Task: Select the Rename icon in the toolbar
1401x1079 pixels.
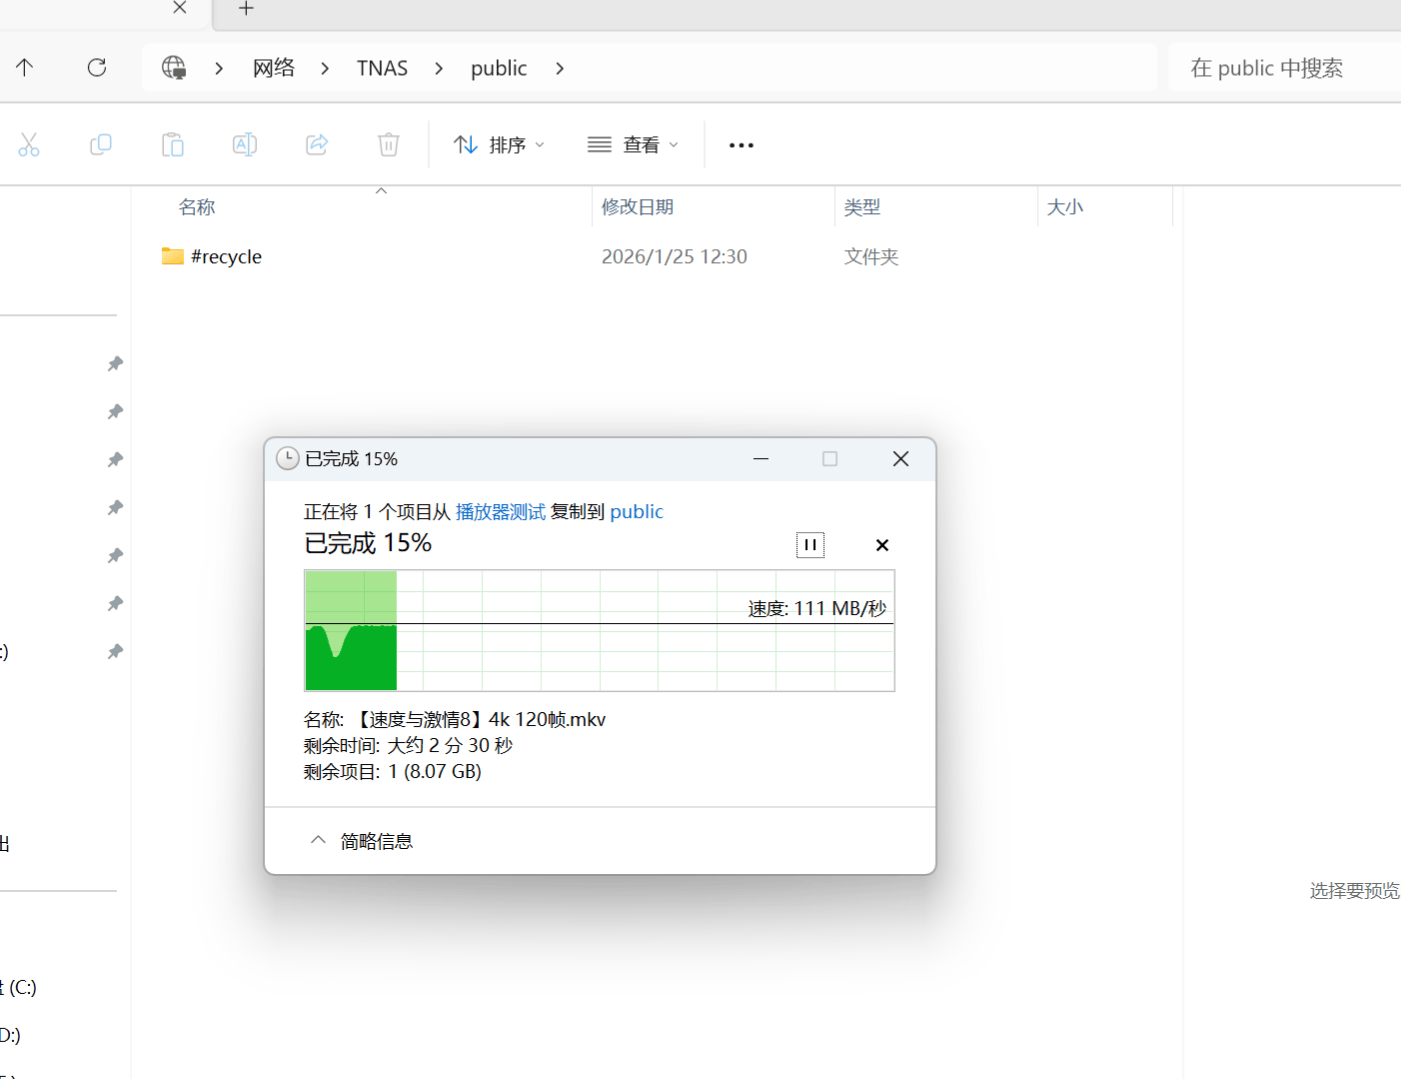Action: pos(244,144)
